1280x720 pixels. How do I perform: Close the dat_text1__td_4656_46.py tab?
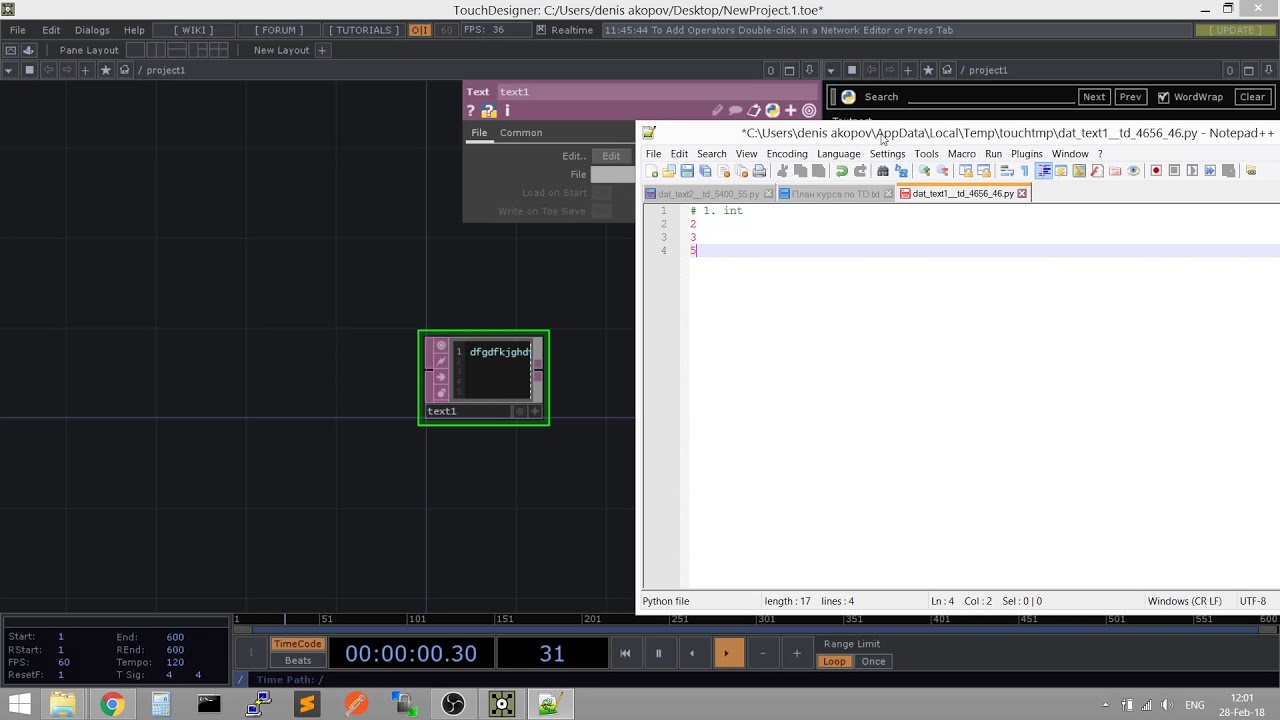click(x=1022, y=194)
